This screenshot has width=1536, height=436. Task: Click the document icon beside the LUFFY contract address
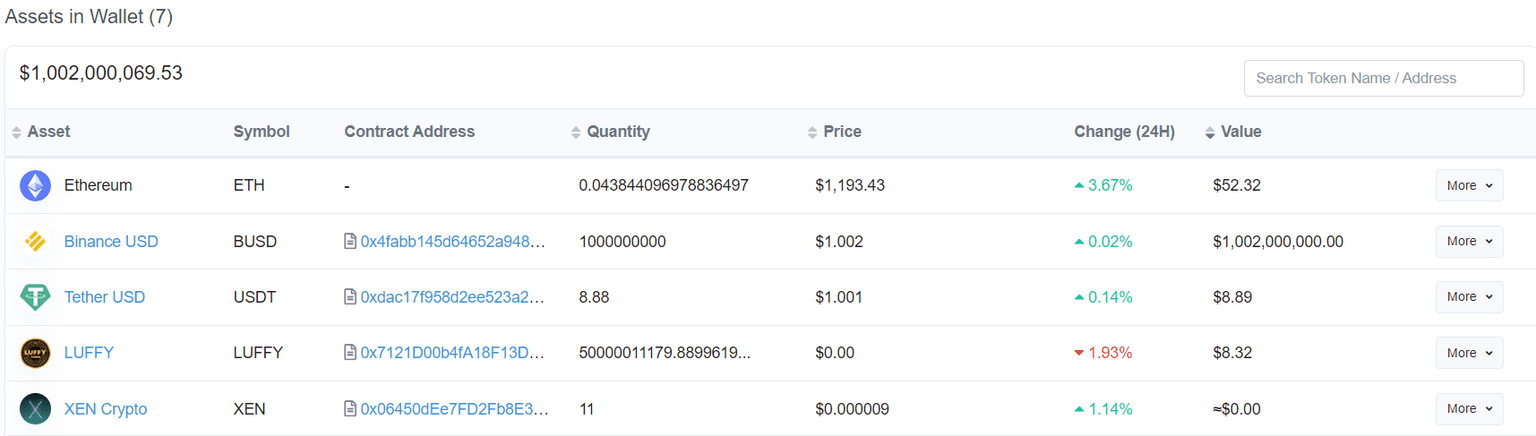[350, 353]
